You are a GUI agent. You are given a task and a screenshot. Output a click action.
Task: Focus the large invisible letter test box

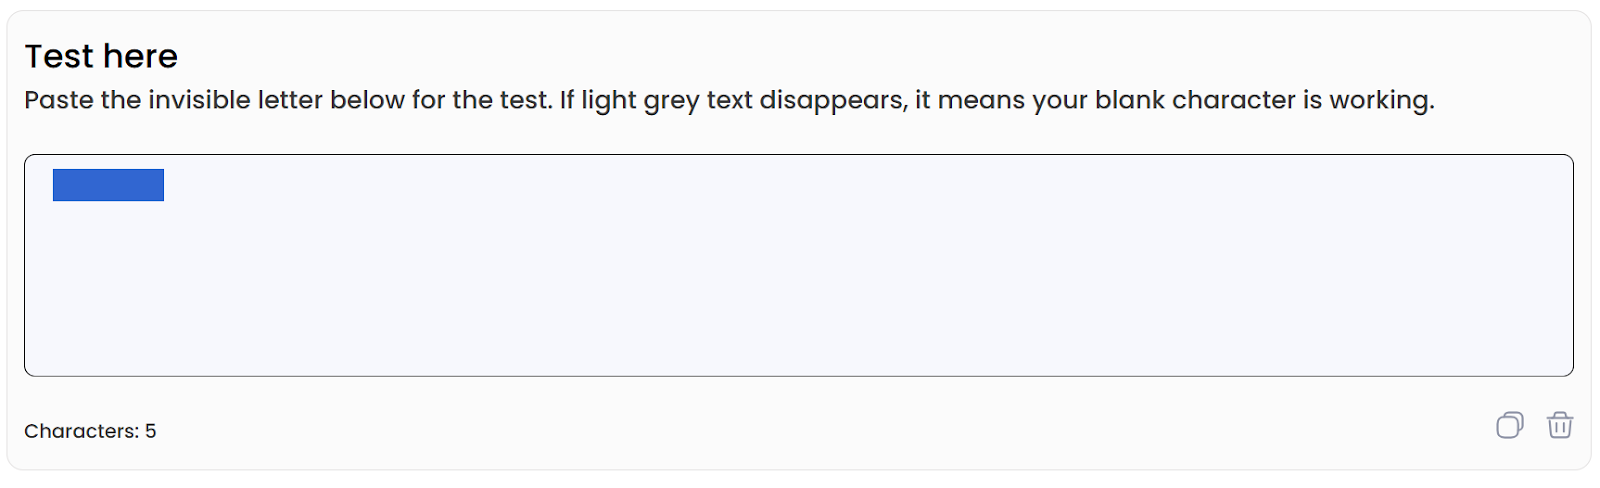[798, 265]
